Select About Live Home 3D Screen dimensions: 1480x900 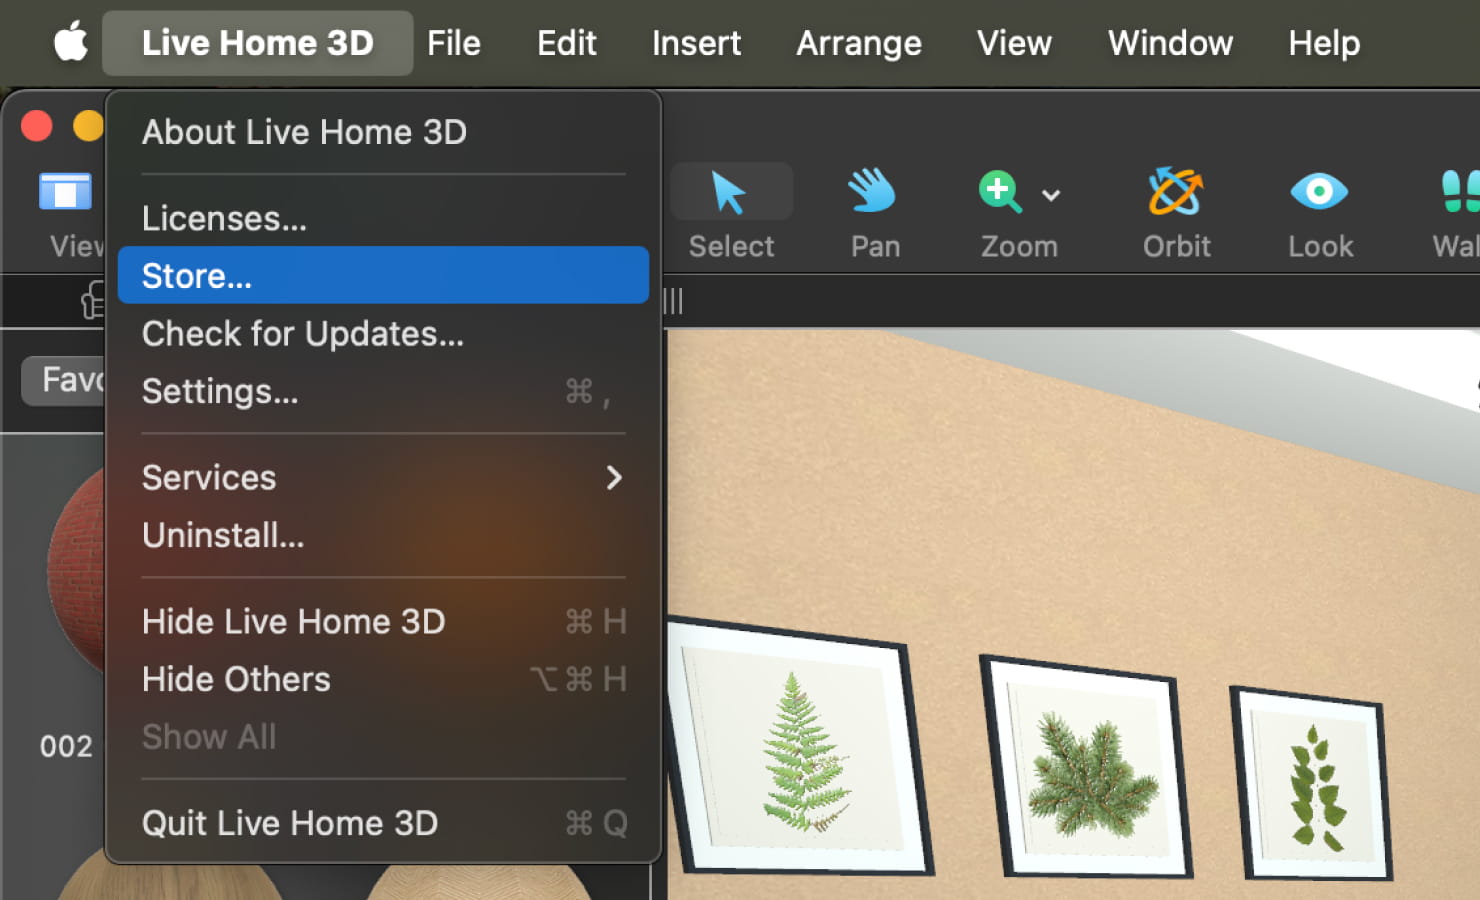pyautogui.click(x=304, y=131)
